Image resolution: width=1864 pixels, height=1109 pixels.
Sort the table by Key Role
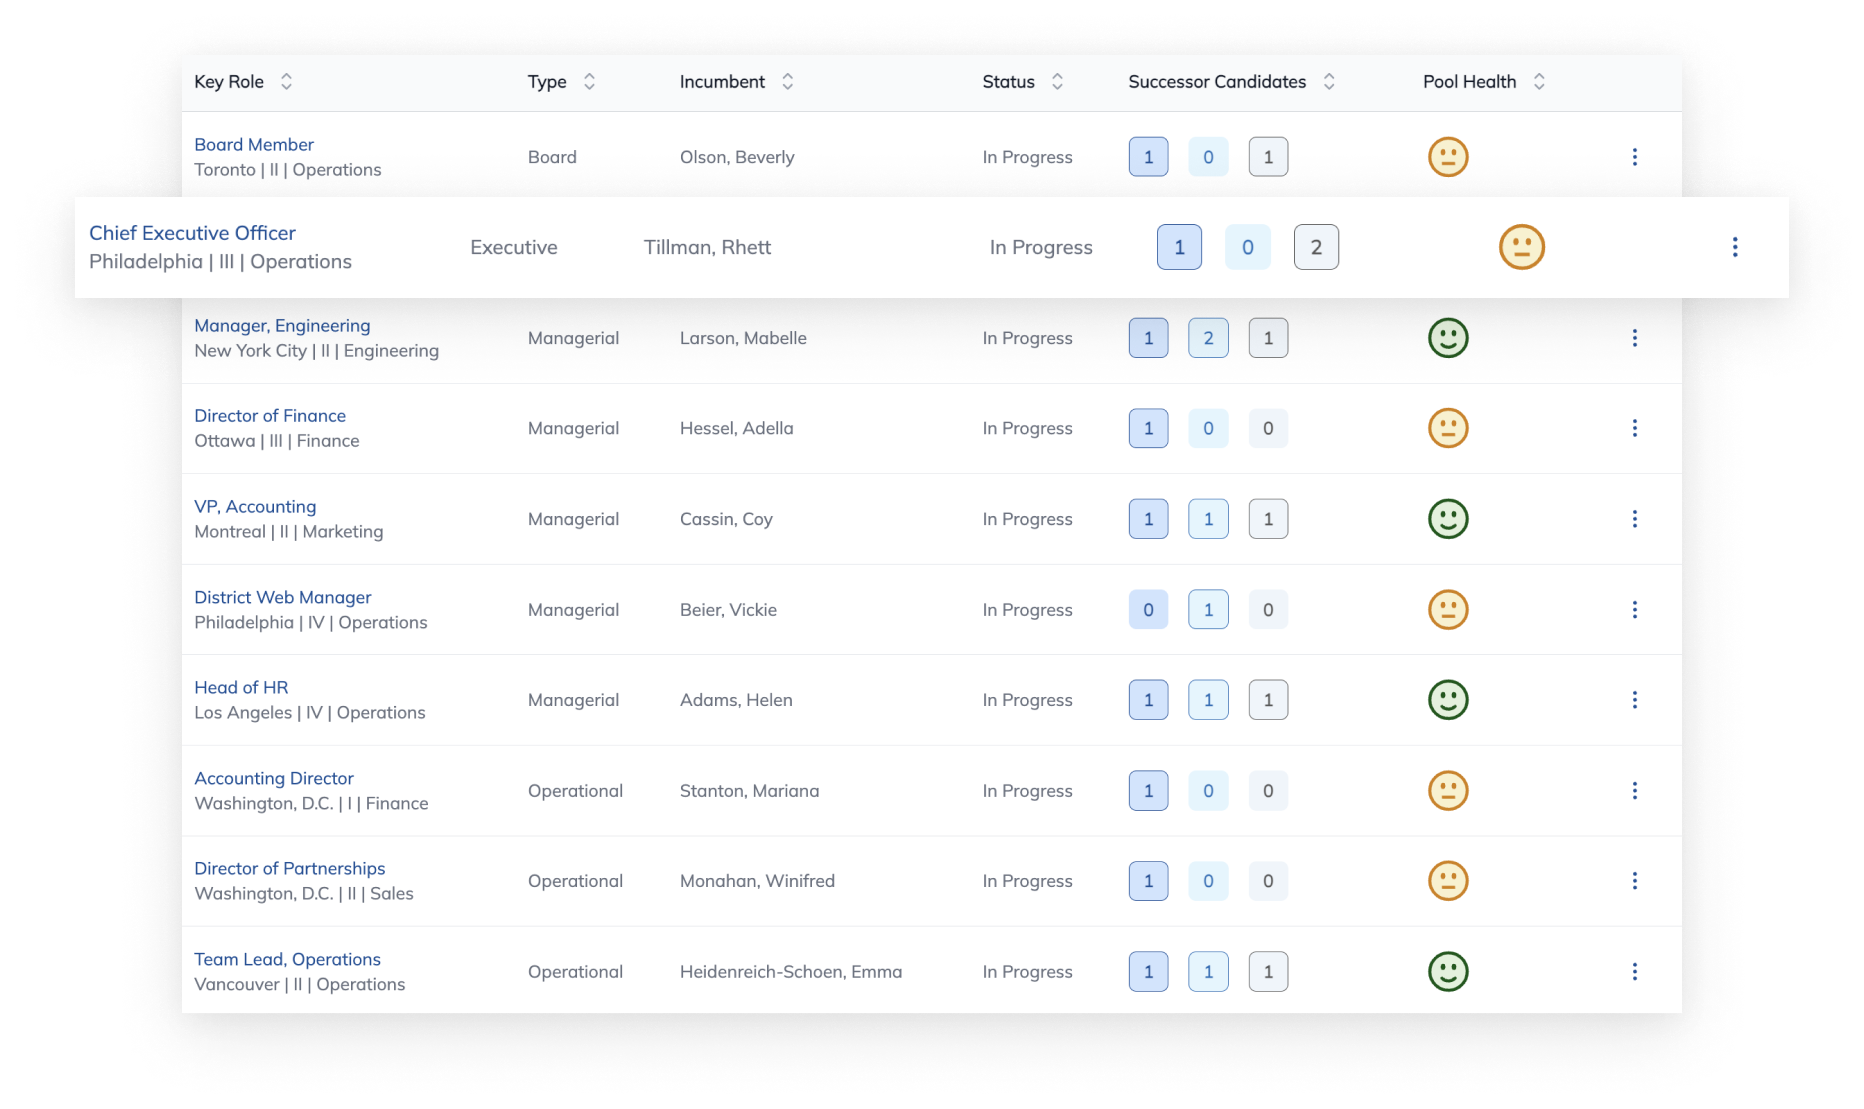(286, 82)
